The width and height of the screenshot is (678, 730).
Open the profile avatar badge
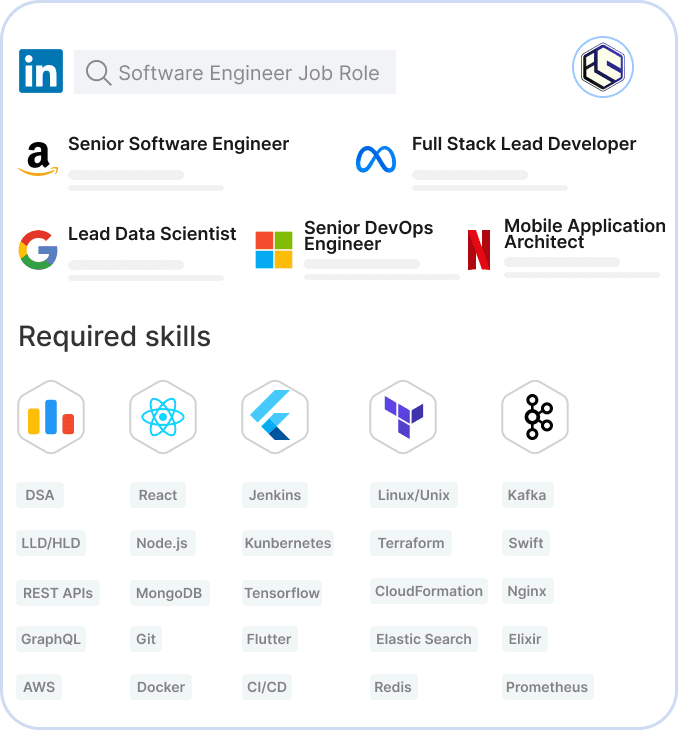pos(603,67)
